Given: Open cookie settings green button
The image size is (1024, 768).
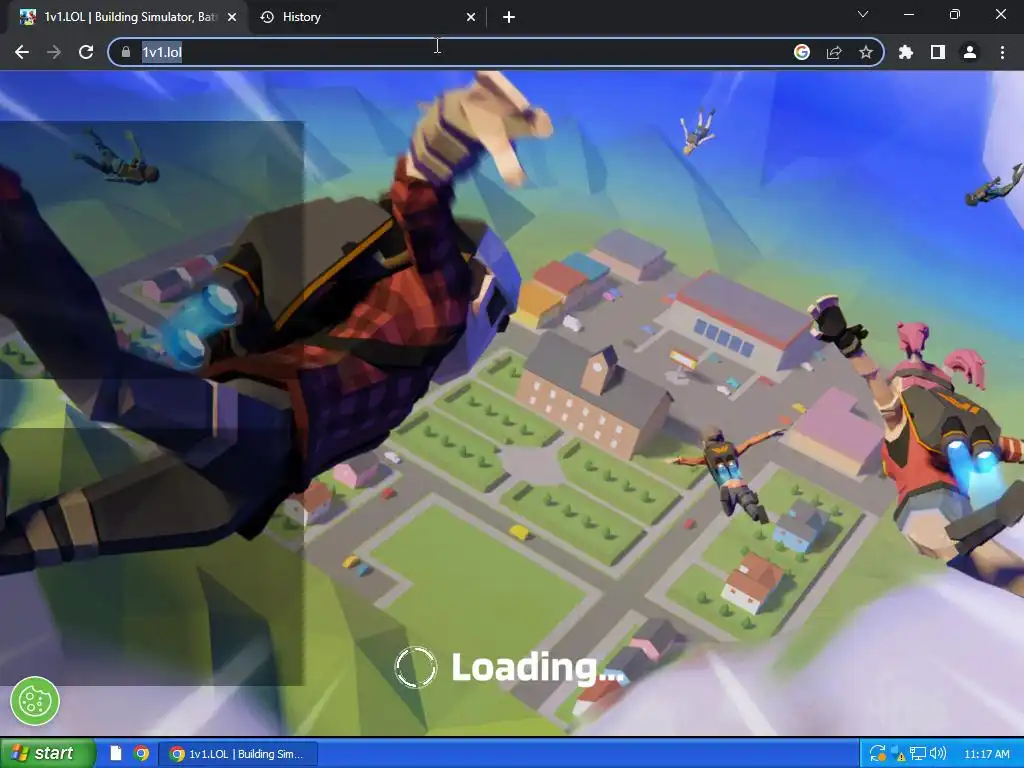Looking at the screenshot, I should [35, 701].
